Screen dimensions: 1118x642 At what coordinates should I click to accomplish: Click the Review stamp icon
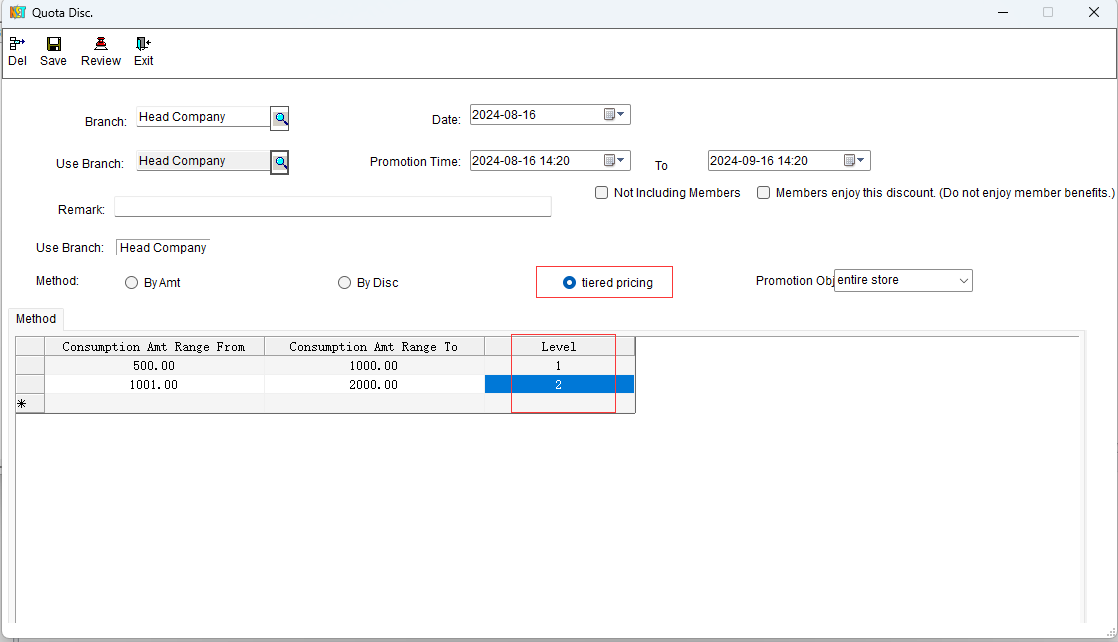point(101,44)
